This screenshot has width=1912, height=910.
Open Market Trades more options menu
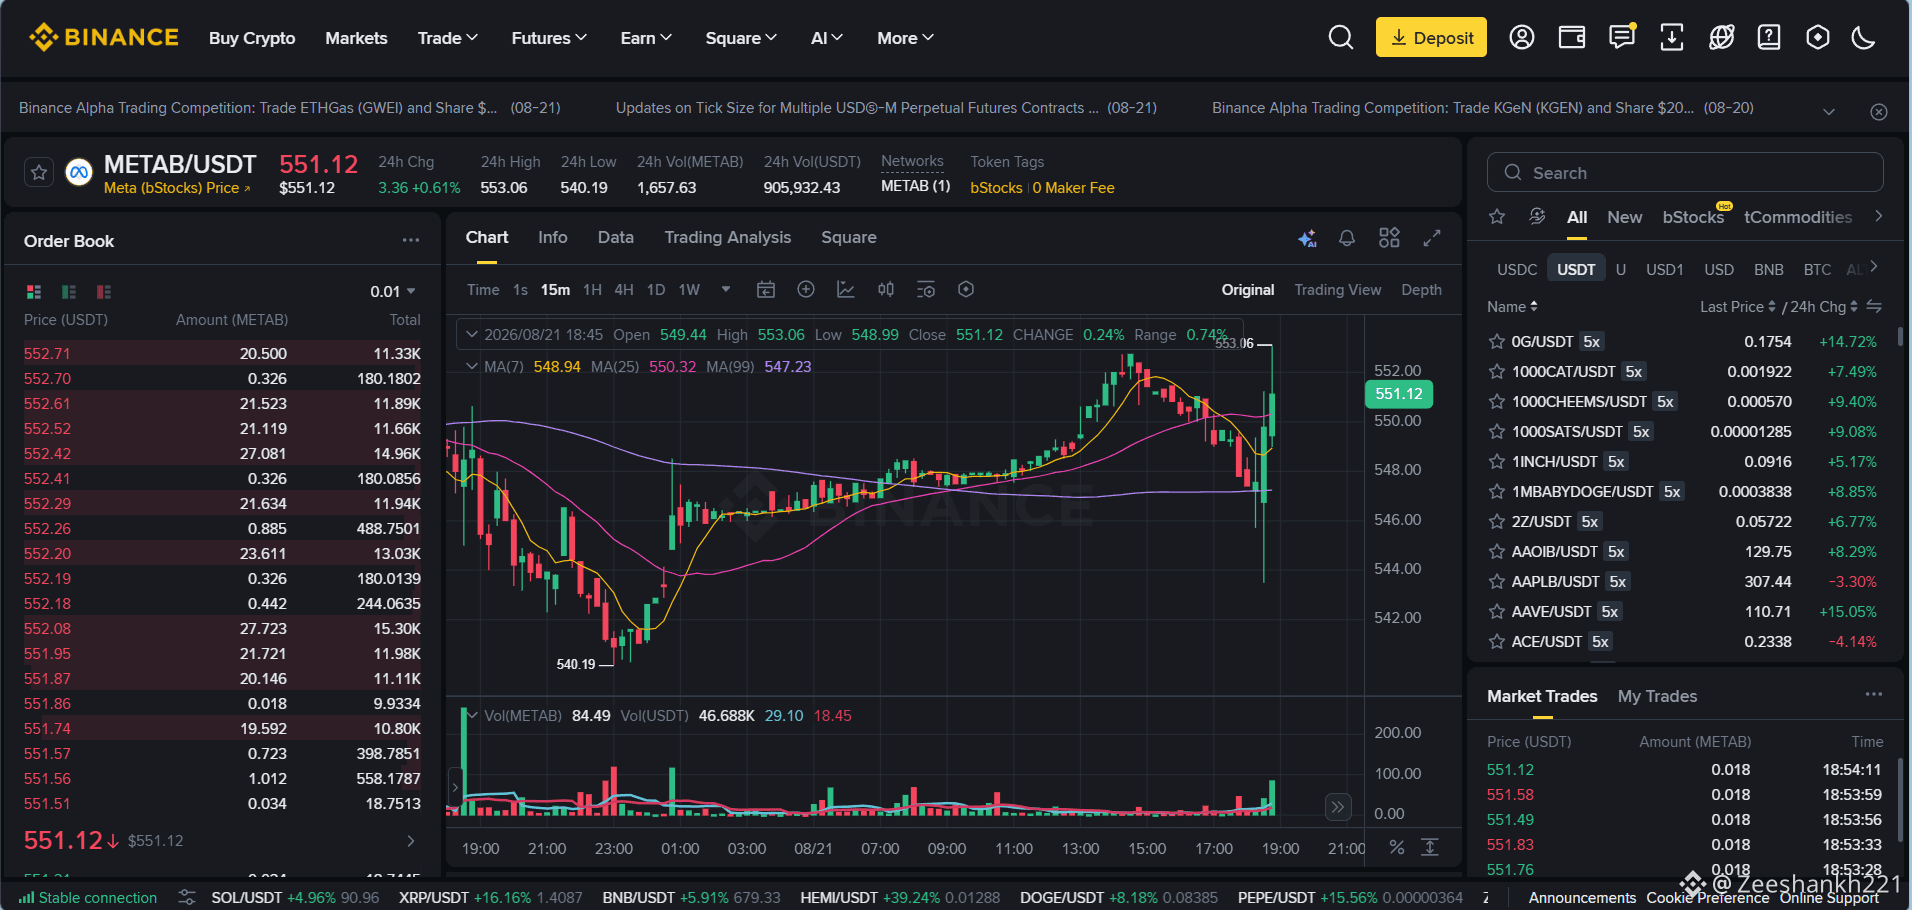point(1874,694)
